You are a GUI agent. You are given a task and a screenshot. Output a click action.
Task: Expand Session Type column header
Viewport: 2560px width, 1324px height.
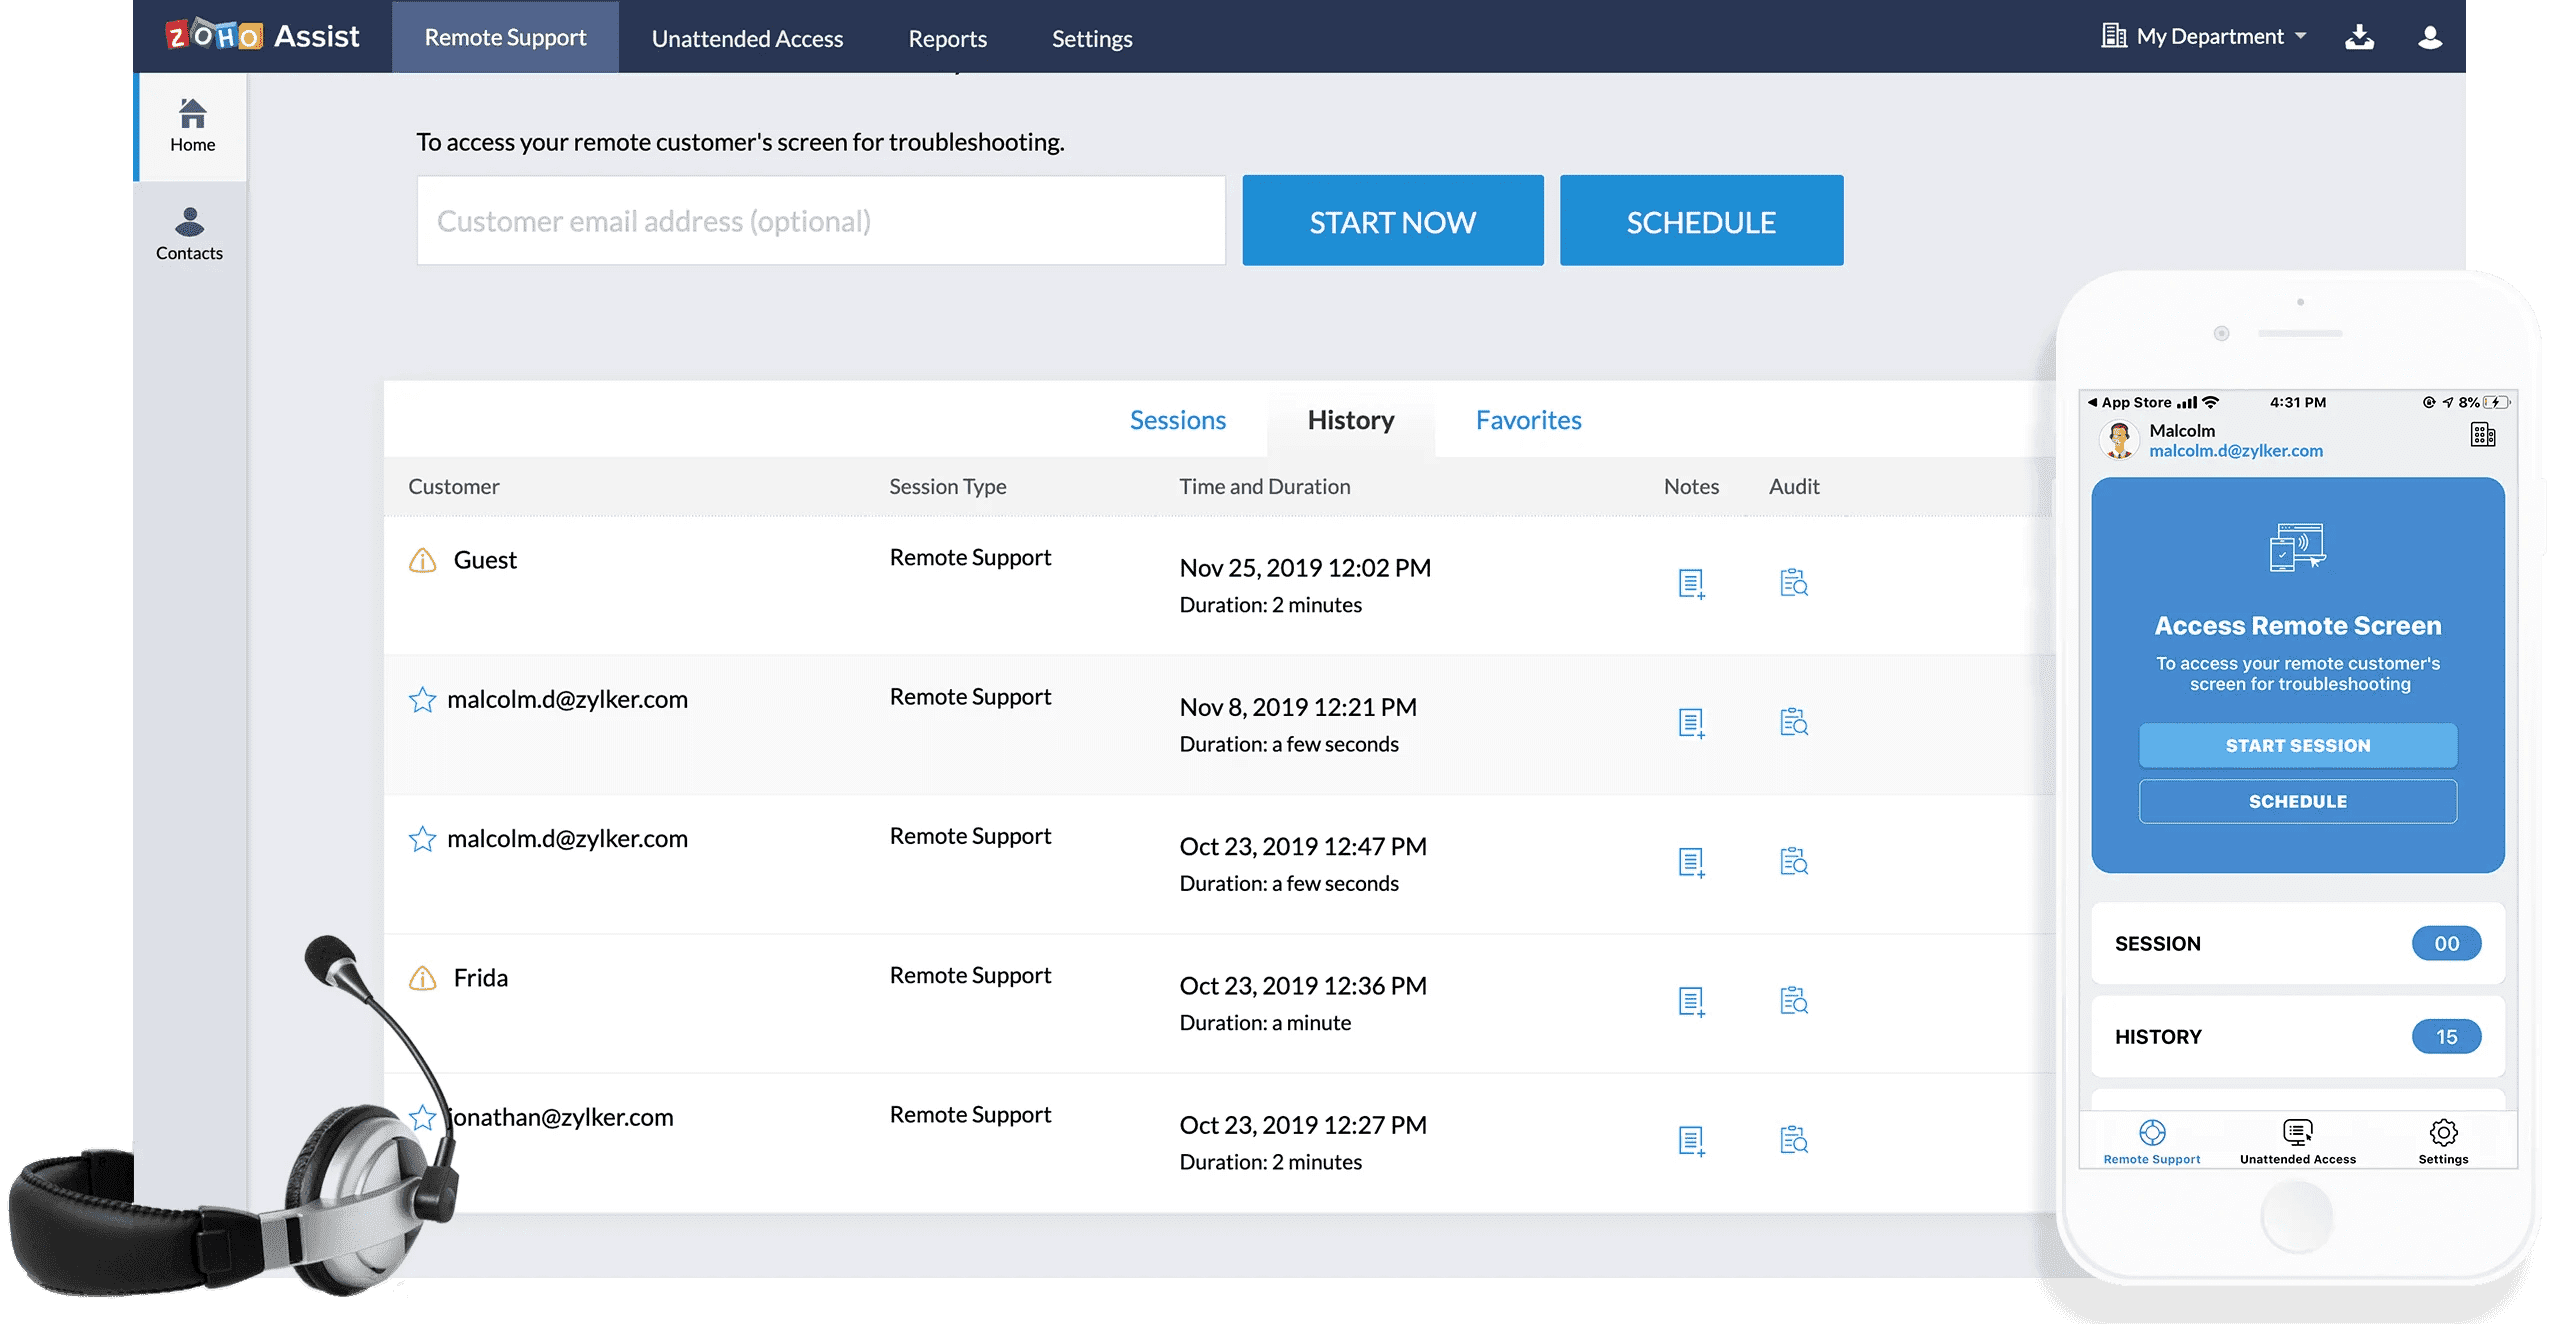947,487
